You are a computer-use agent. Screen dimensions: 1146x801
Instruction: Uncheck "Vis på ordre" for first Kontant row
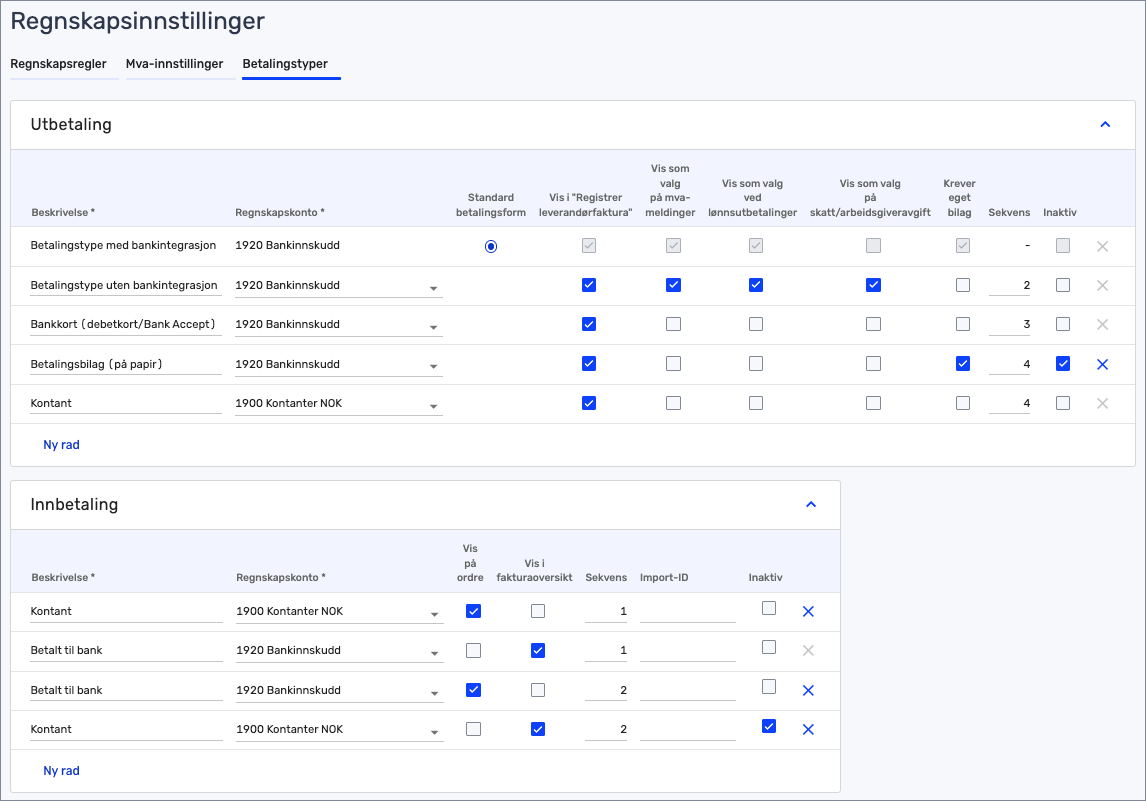(x=472, y=611)
